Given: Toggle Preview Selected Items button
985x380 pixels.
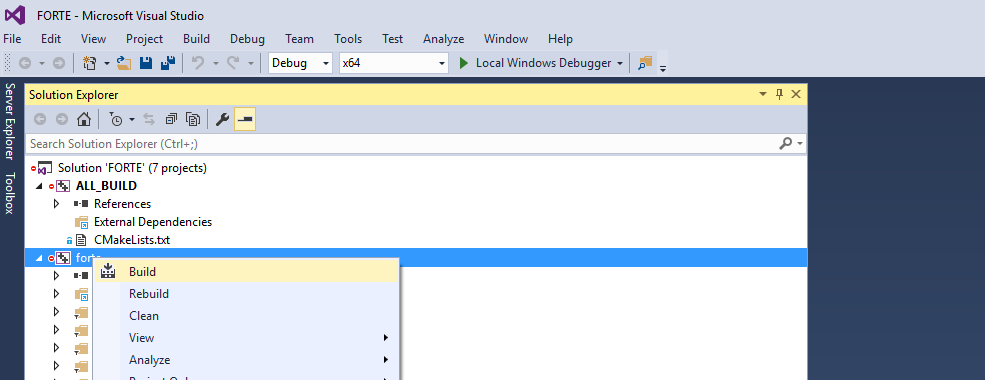Looking at the screenshot, I should [x=244, y=119].
